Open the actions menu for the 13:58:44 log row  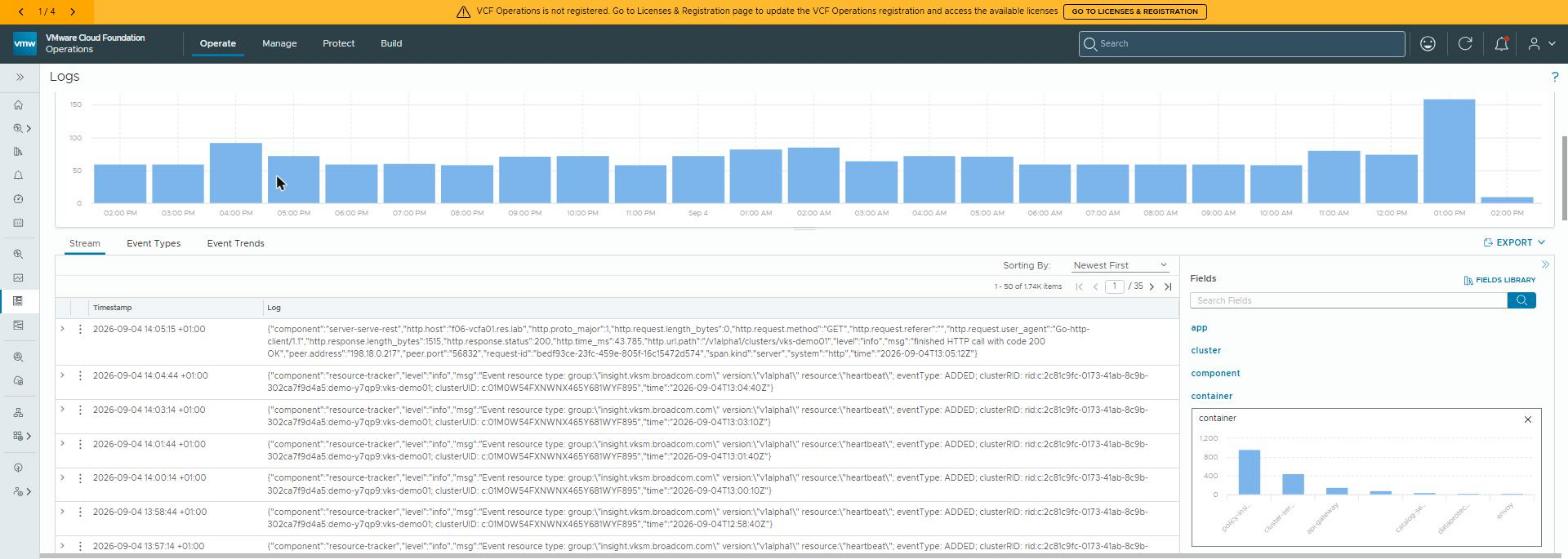tap(80, 512)
